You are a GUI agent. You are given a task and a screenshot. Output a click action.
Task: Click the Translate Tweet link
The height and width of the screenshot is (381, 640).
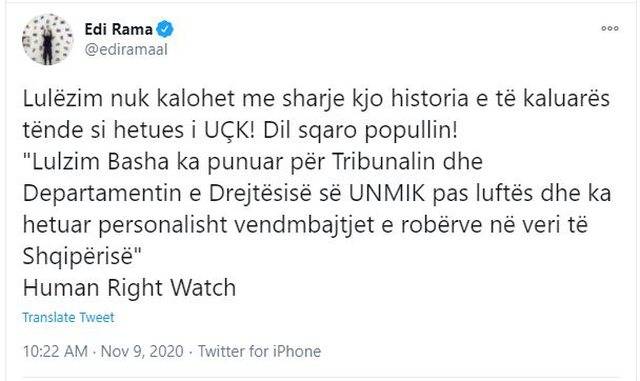click(x=68, y=317)
